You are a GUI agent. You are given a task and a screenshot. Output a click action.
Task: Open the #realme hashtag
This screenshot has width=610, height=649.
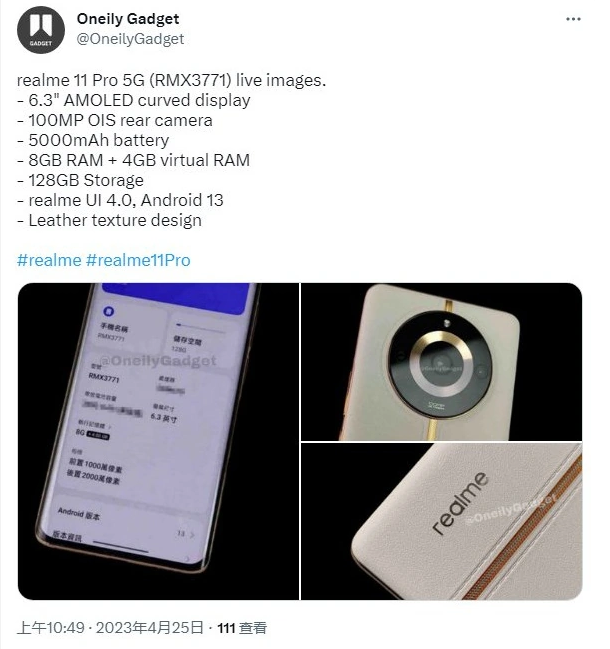(49, 260)
